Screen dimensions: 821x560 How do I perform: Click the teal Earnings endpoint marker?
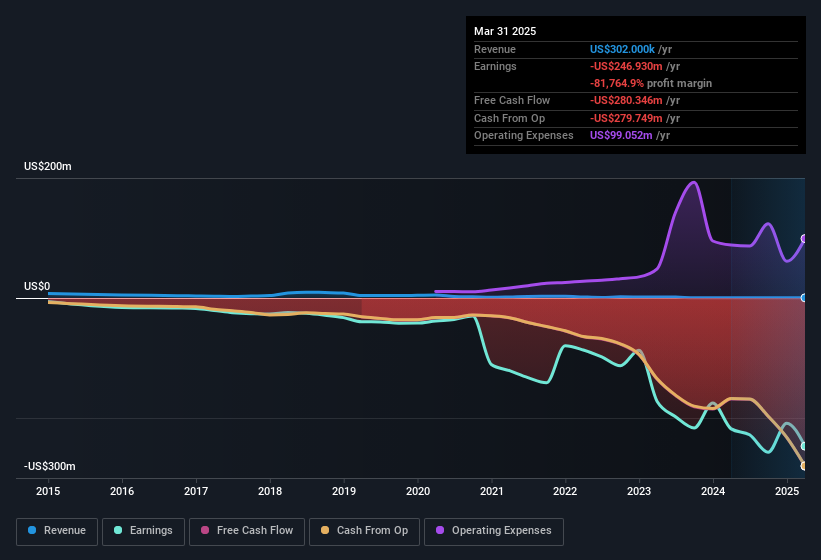pyautogui.click(x=804, y=446)
